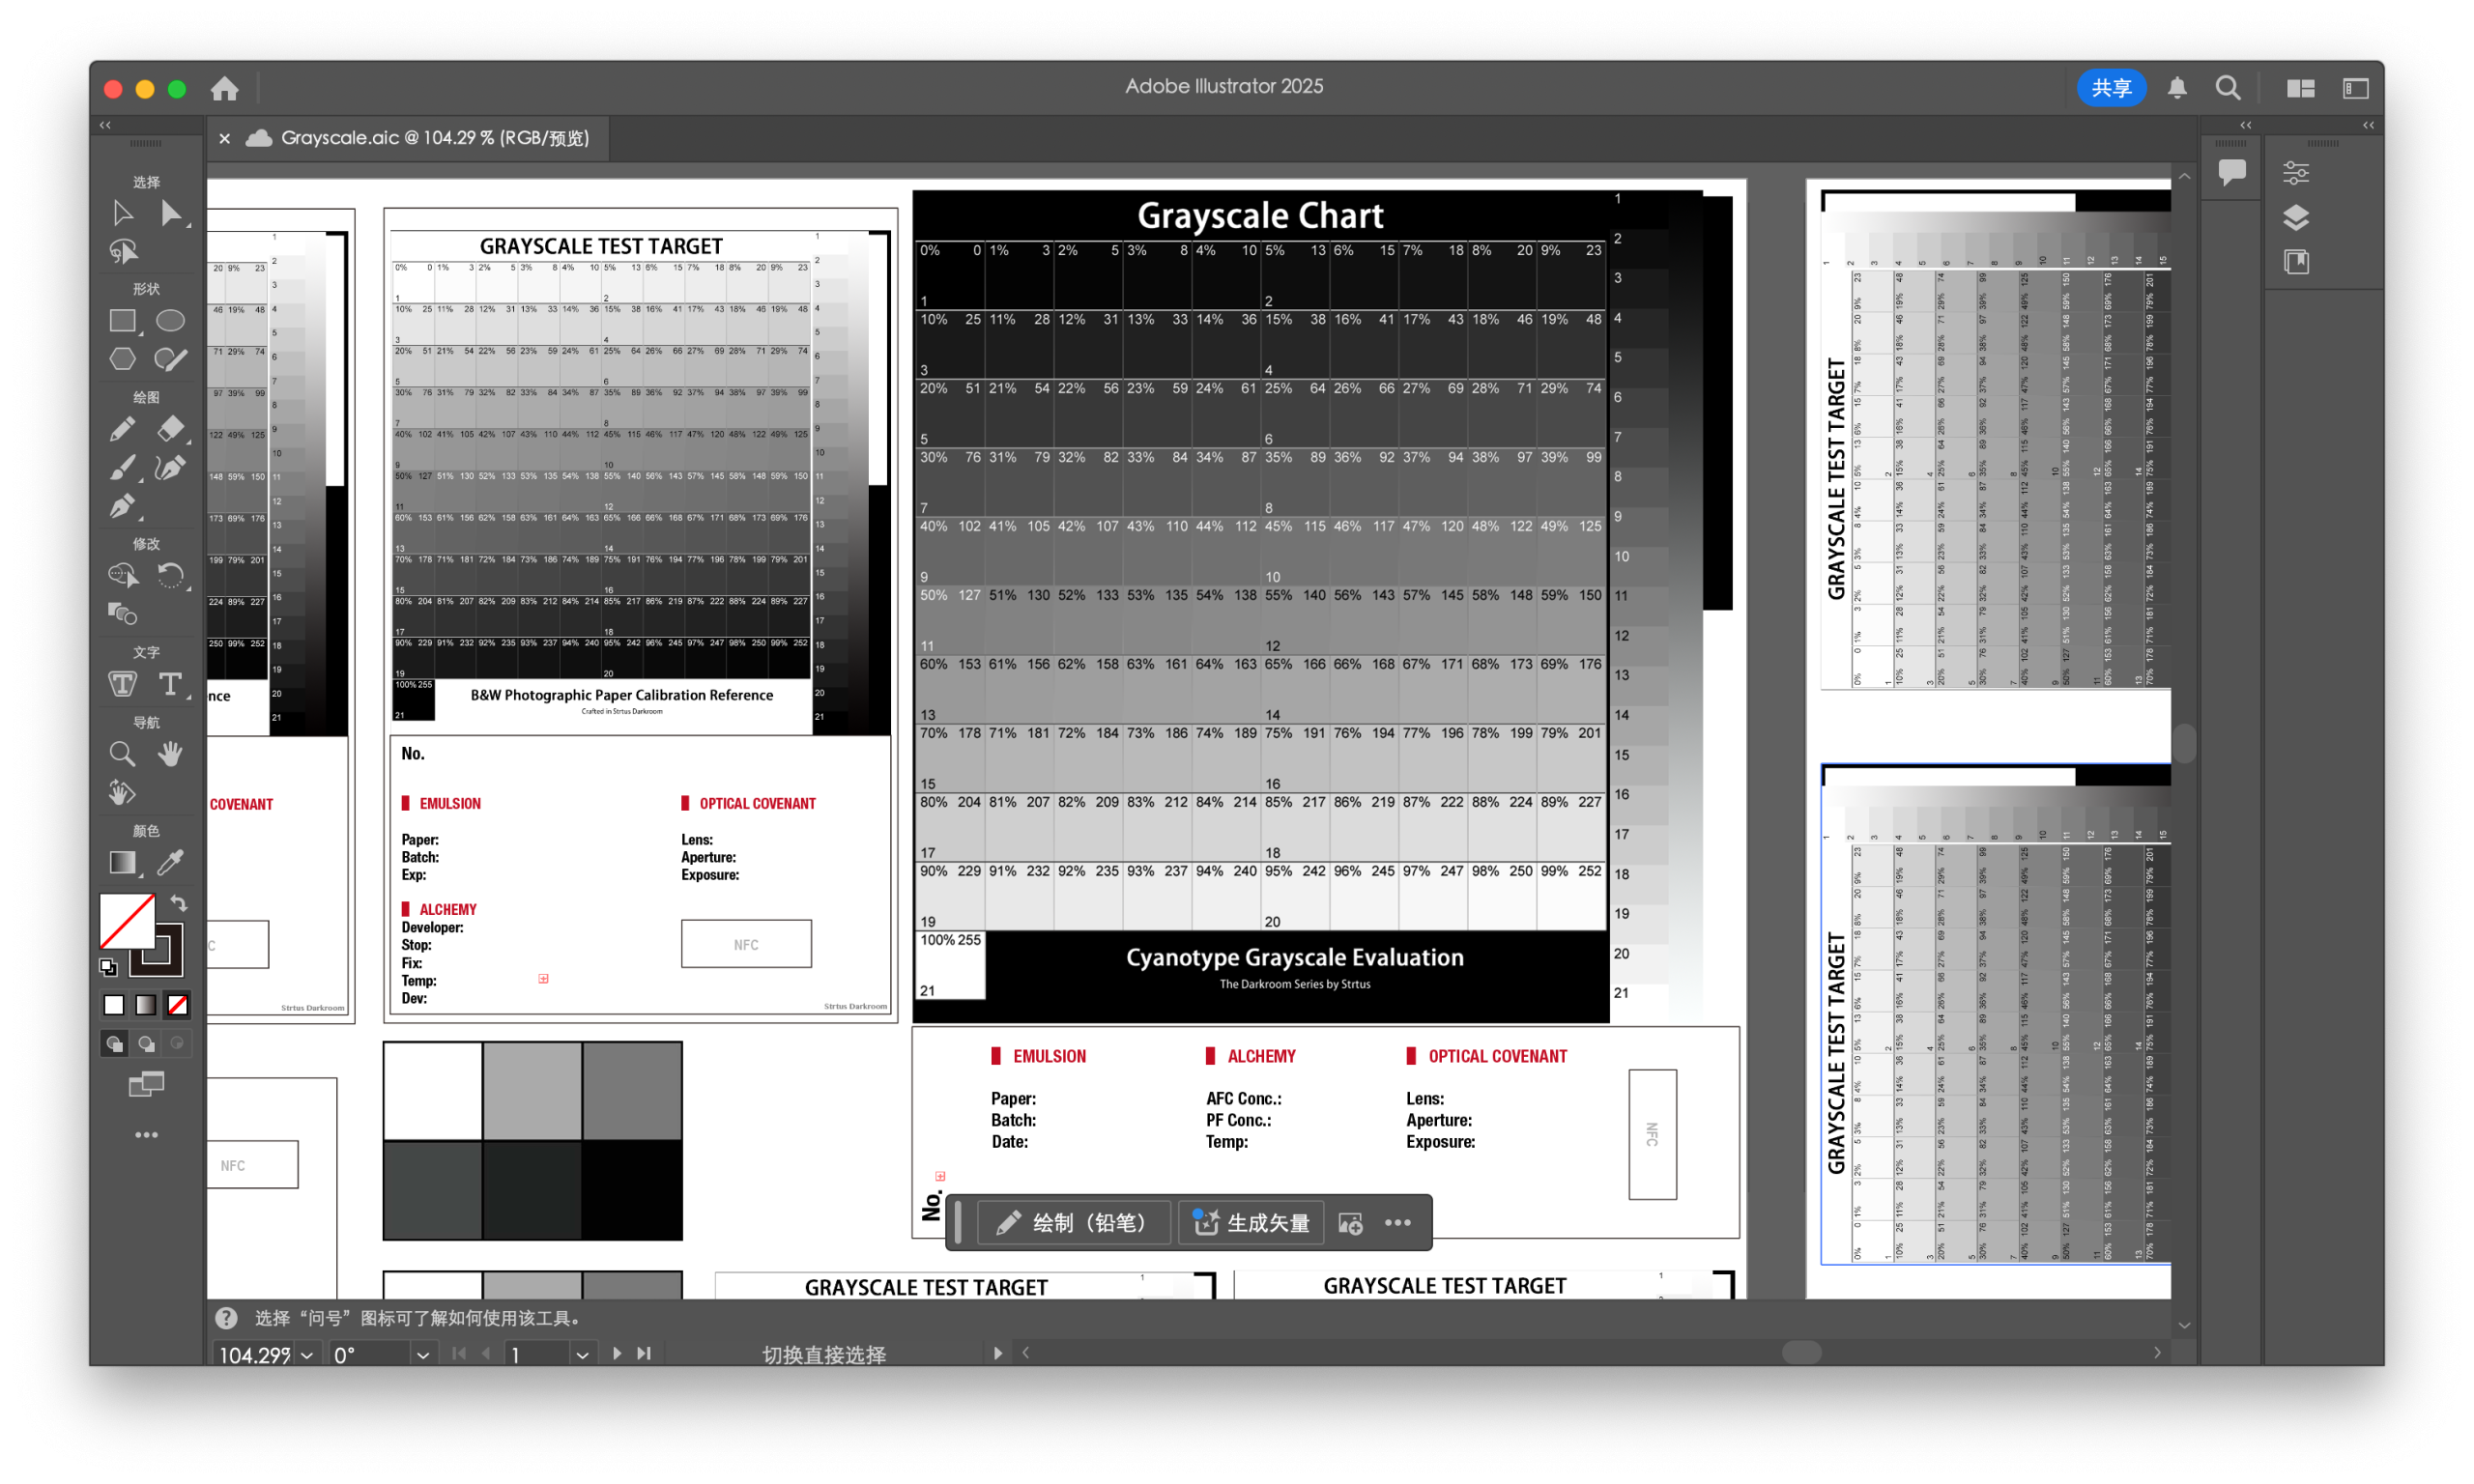2474x1484 pixels.
Task: Select the Rotate View tool
Action: tap(122, 793)
